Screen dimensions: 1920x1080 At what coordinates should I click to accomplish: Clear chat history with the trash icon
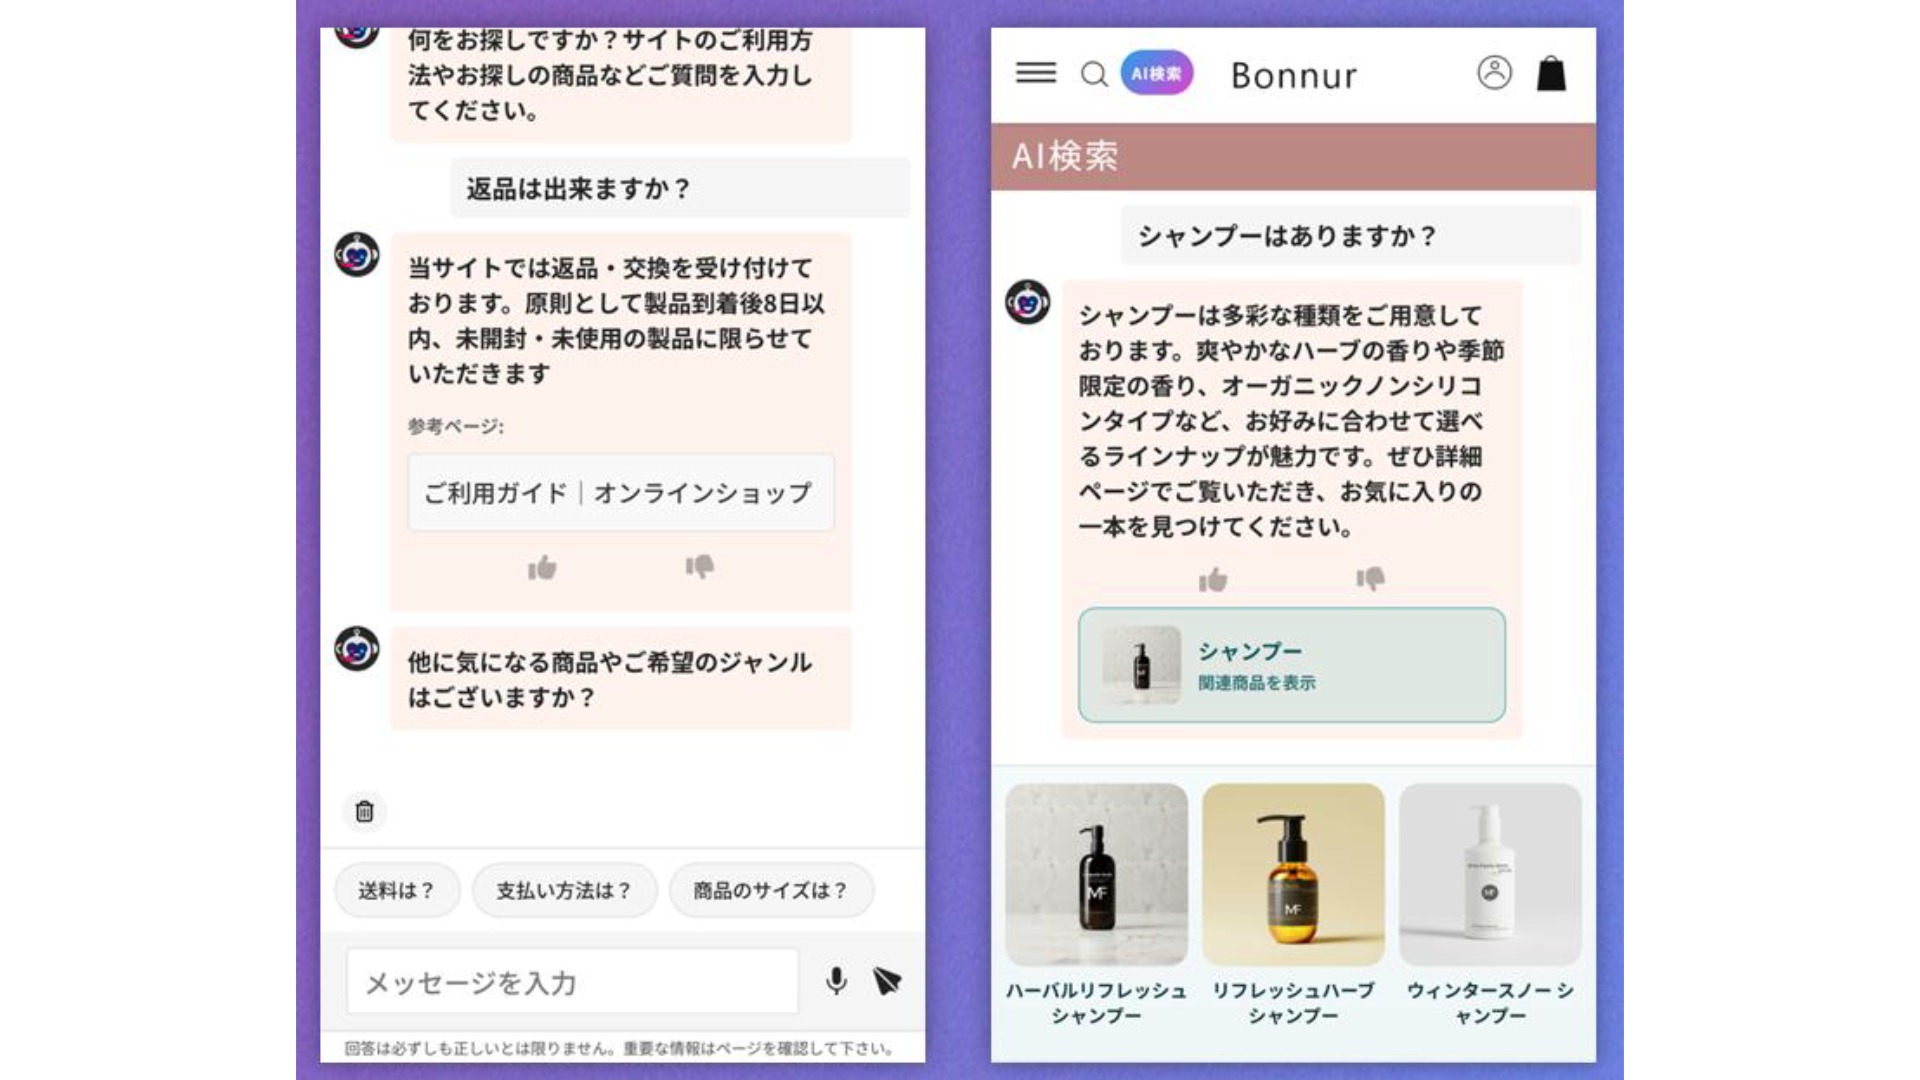point(364,812)
